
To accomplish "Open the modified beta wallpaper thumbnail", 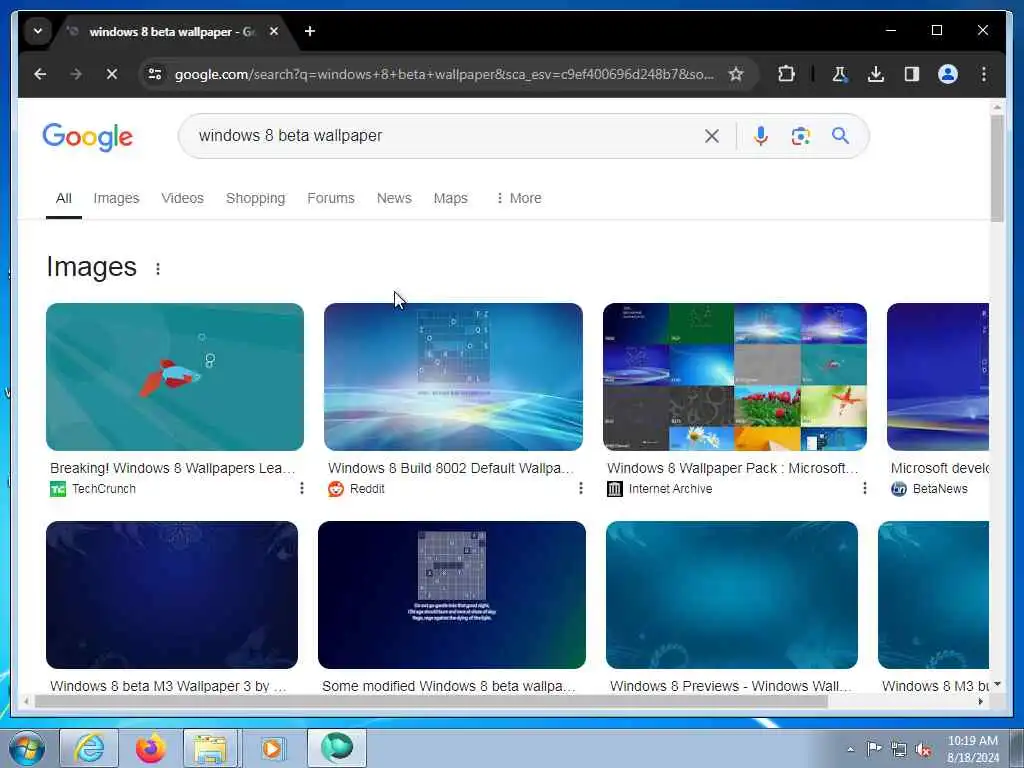I will [x=452, y=595].
